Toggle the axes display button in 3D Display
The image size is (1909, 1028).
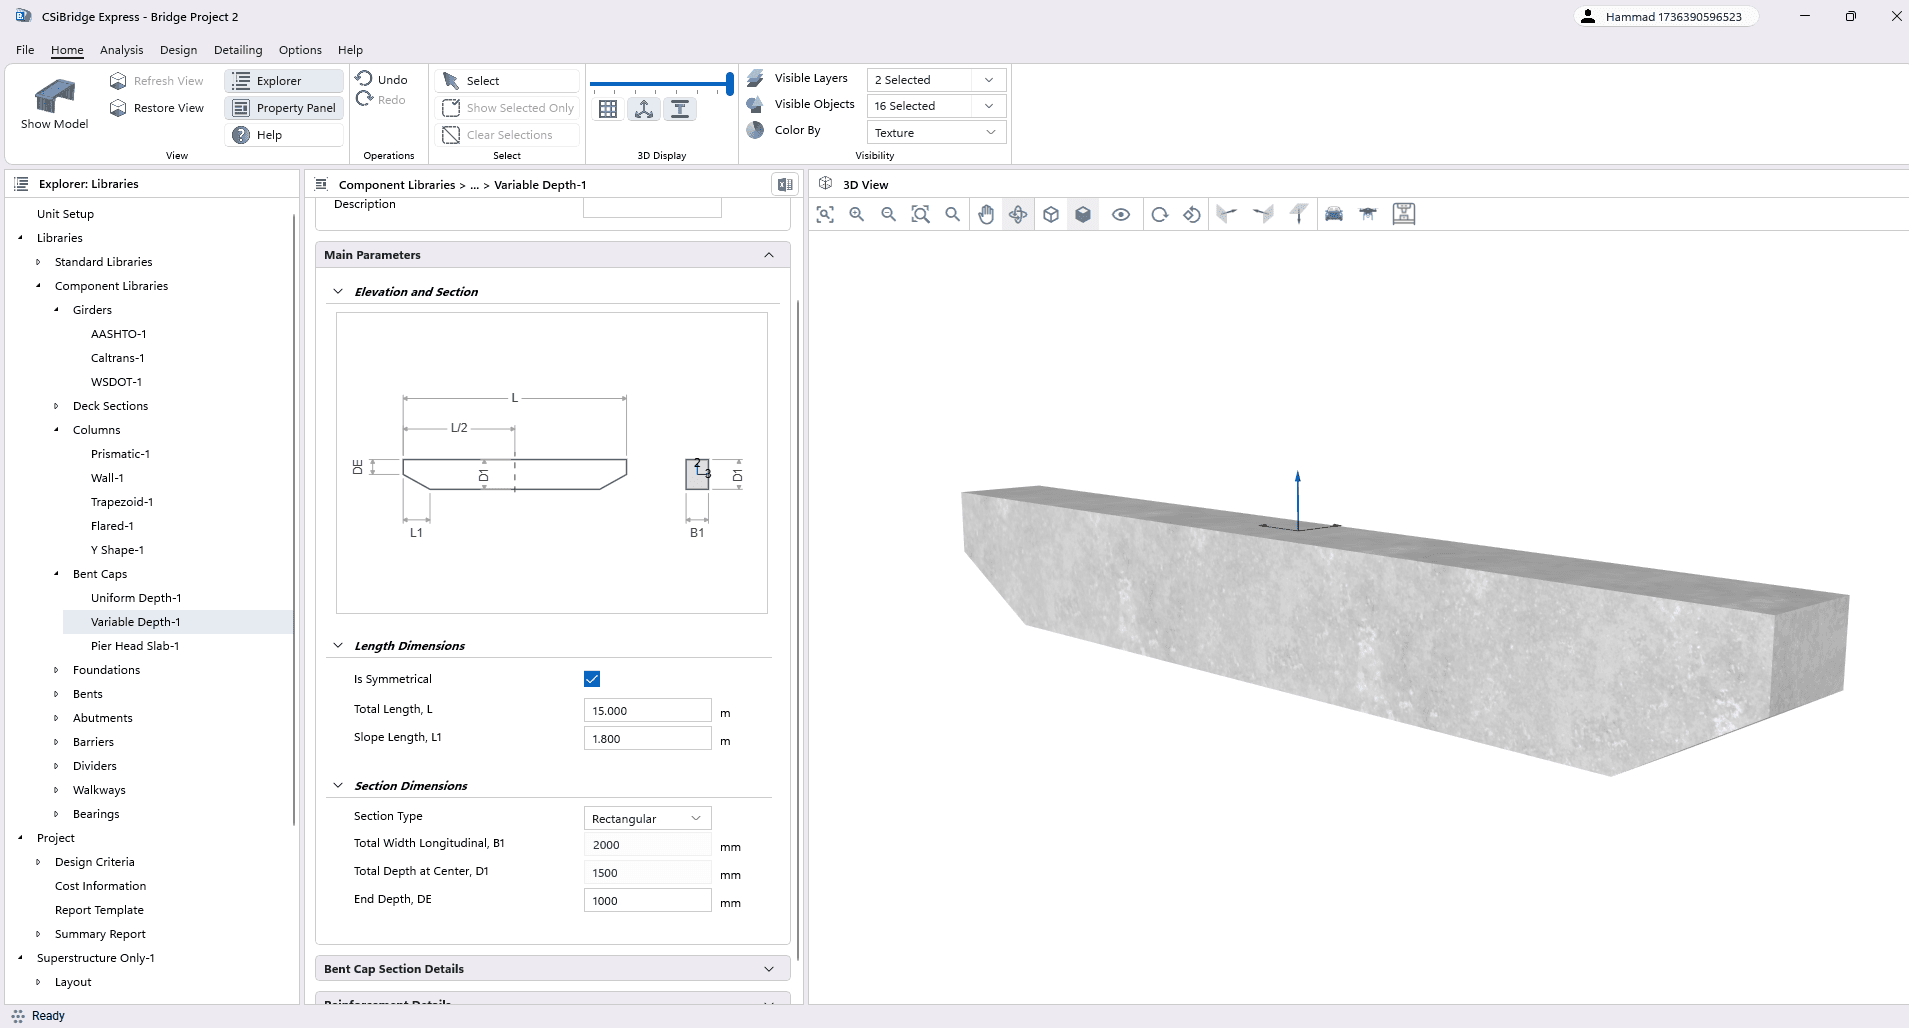pyautogui.click(x=644, y=109)
